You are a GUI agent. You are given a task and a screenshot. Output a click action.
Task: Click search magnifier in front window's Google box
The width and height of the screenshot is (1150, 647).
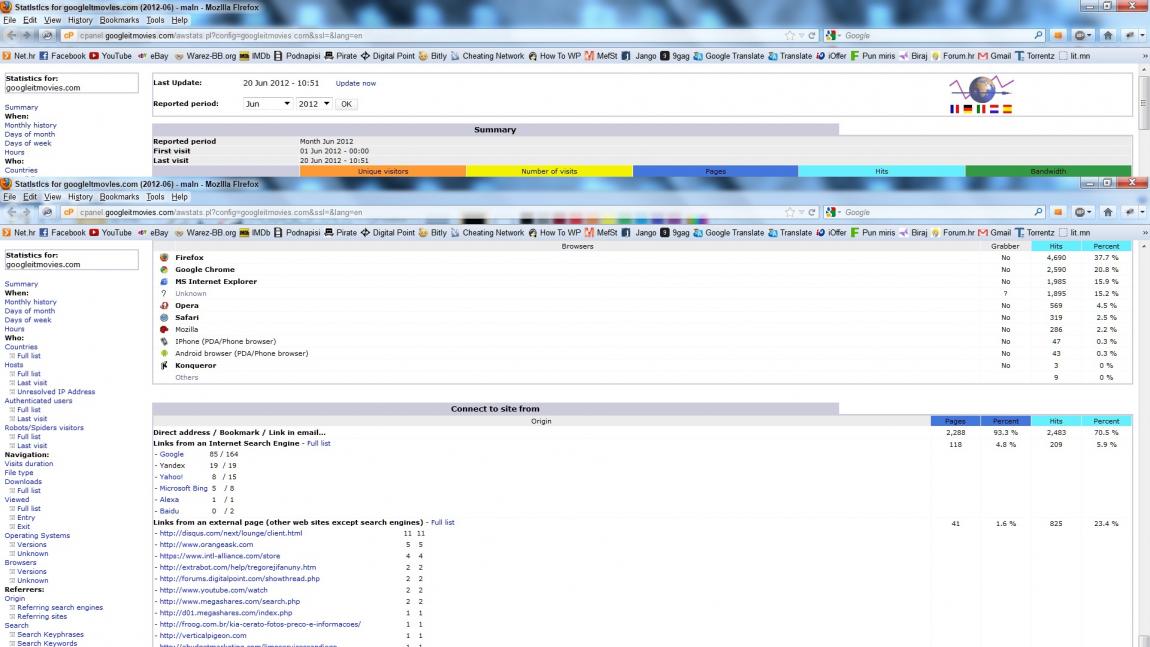pyautogui.click(x=1038, y=212)
